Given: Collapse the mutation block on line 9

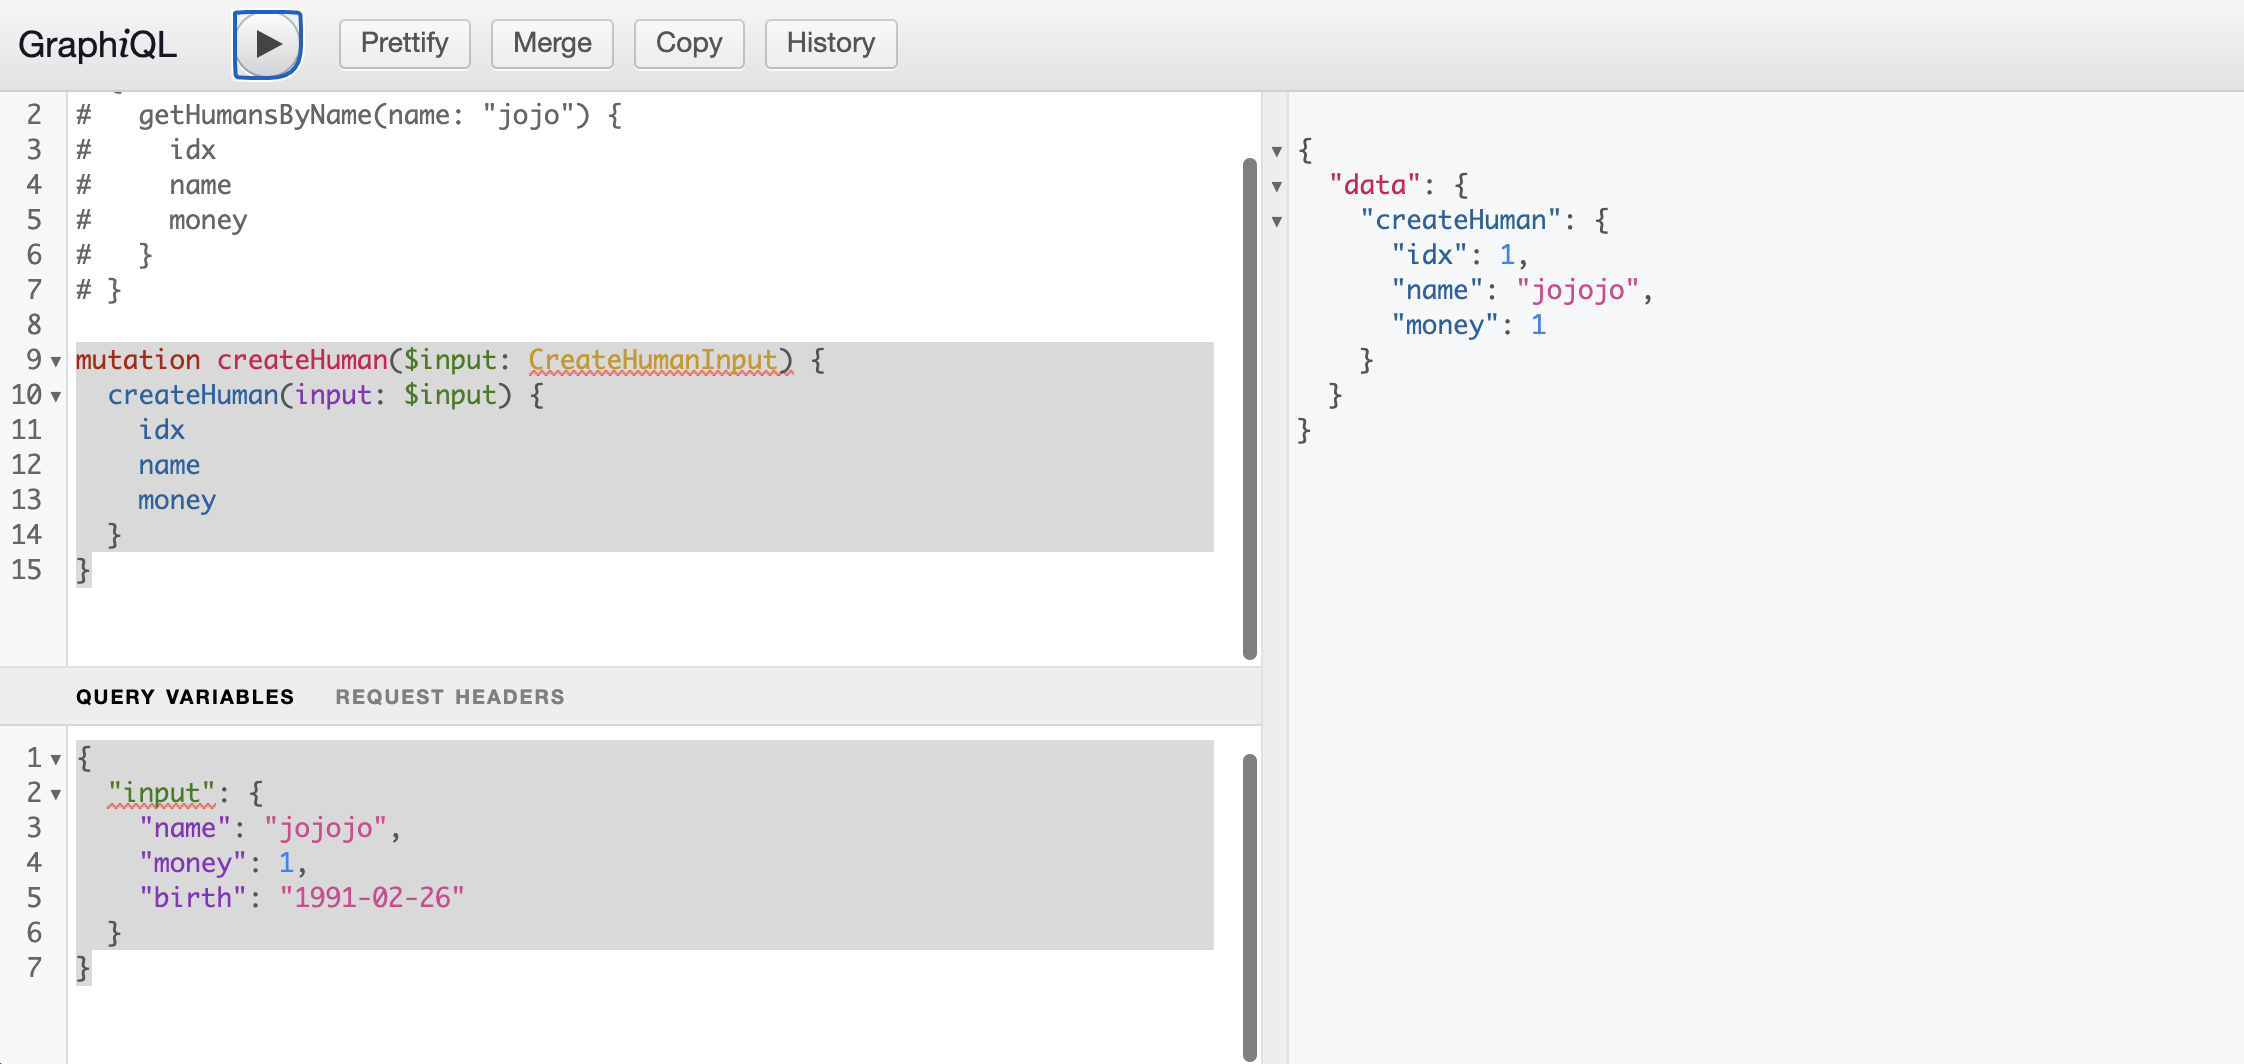Looking at the screenshot, I should click(55, 361).
